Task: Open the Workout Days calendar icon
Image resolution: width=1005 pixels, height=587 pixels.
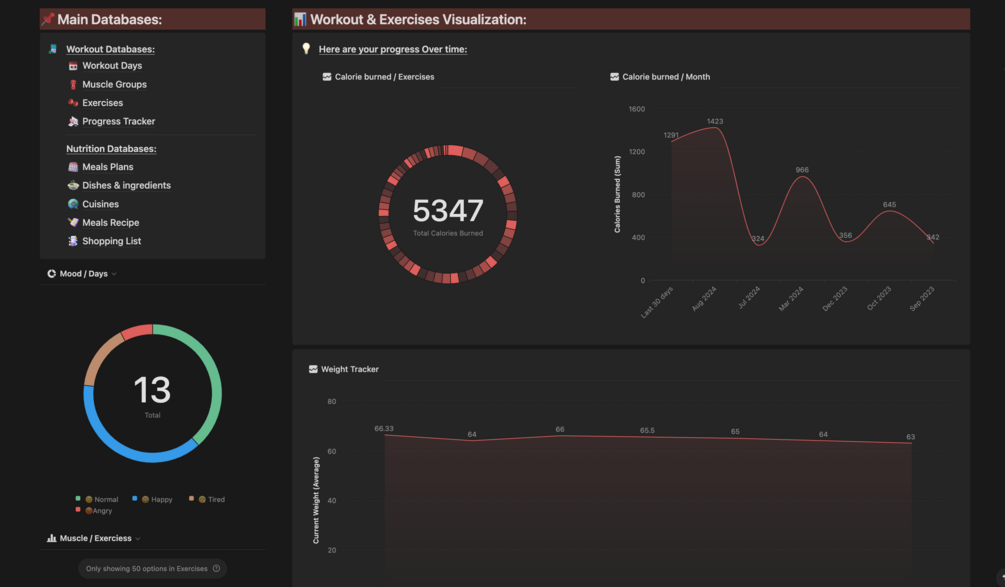Action: pyautogui.click(x=73, y=66)
